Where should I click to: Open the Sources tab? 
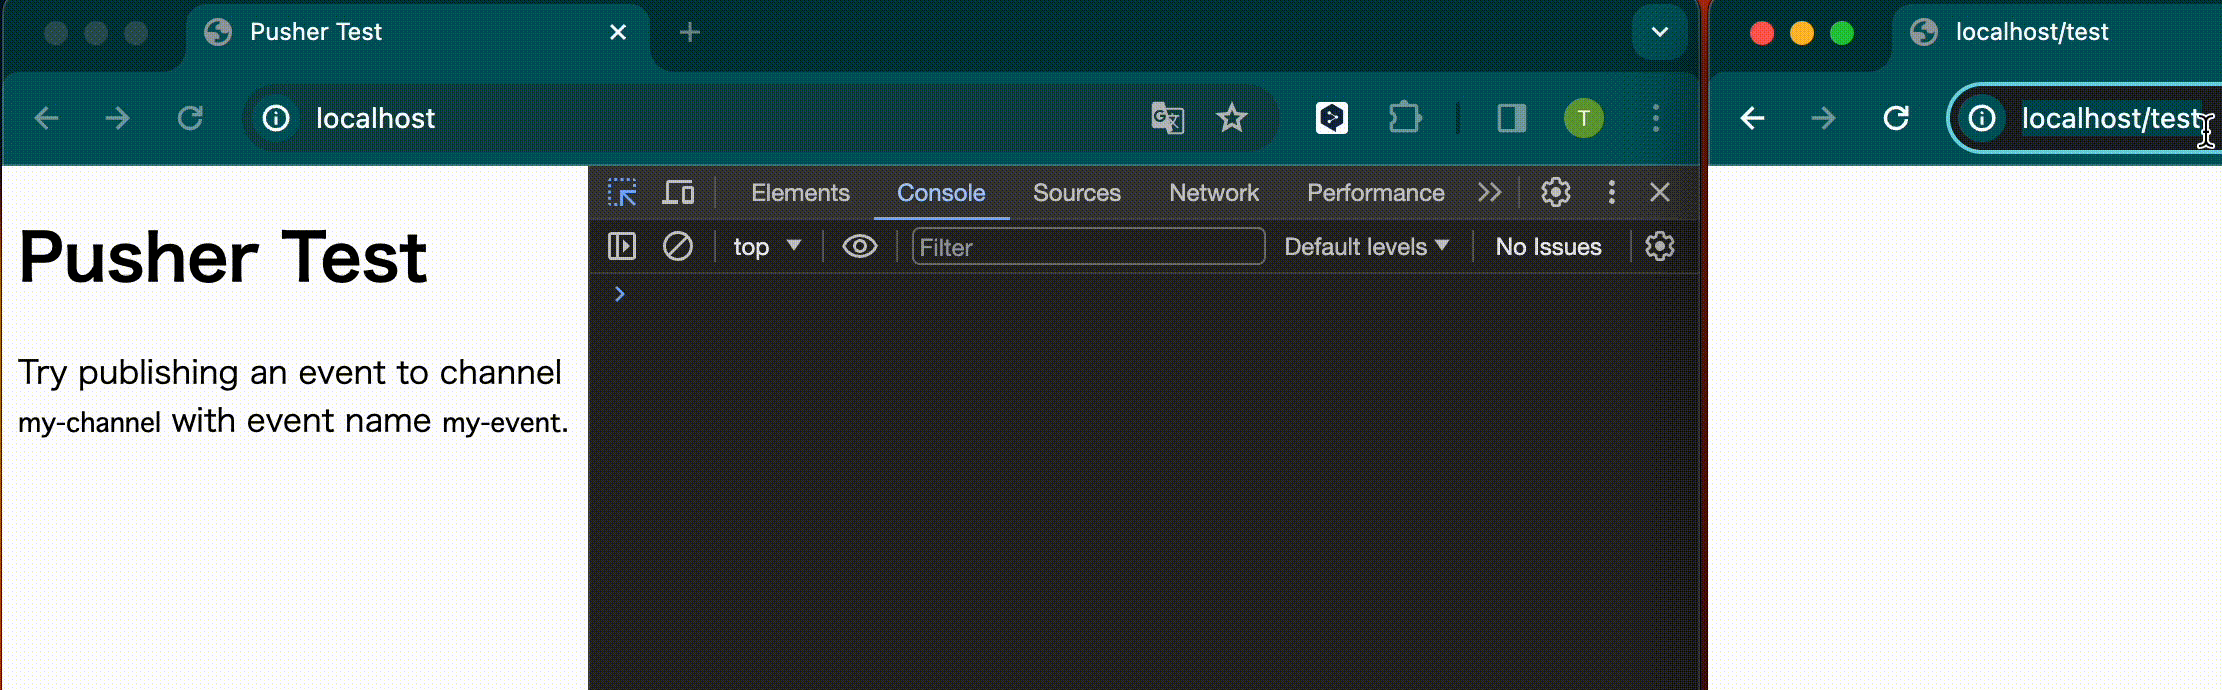(1077, 193)
